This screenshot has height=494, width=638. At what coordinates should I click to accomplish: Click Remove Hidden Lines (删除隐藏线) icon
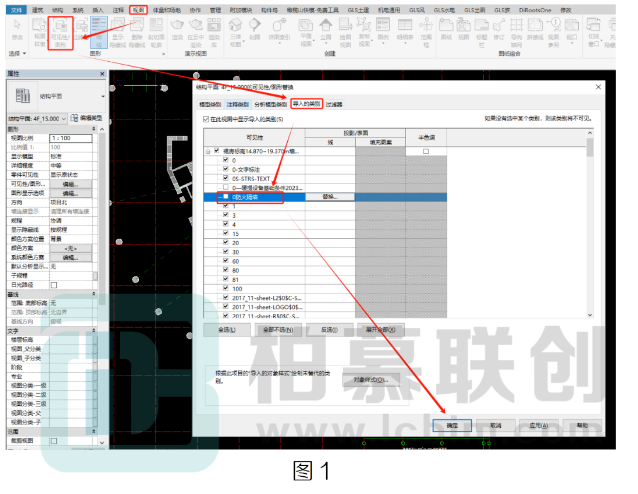137,33
